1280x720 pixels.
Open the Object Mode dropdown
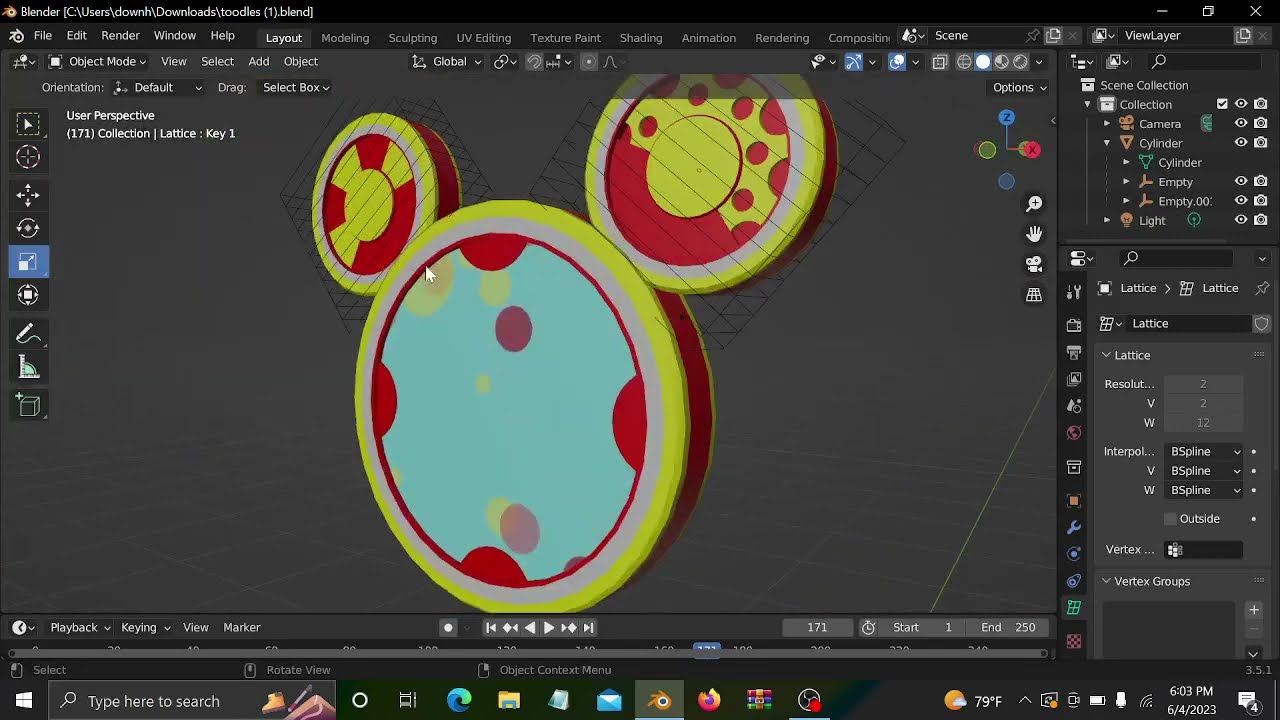97,62
